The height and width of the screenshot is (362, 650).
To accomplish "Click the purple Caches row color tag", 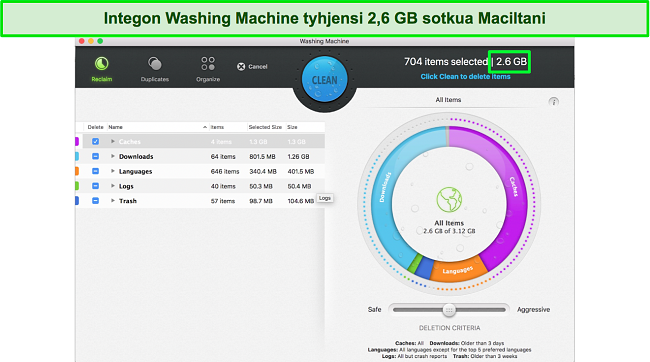I will point(77,141).
